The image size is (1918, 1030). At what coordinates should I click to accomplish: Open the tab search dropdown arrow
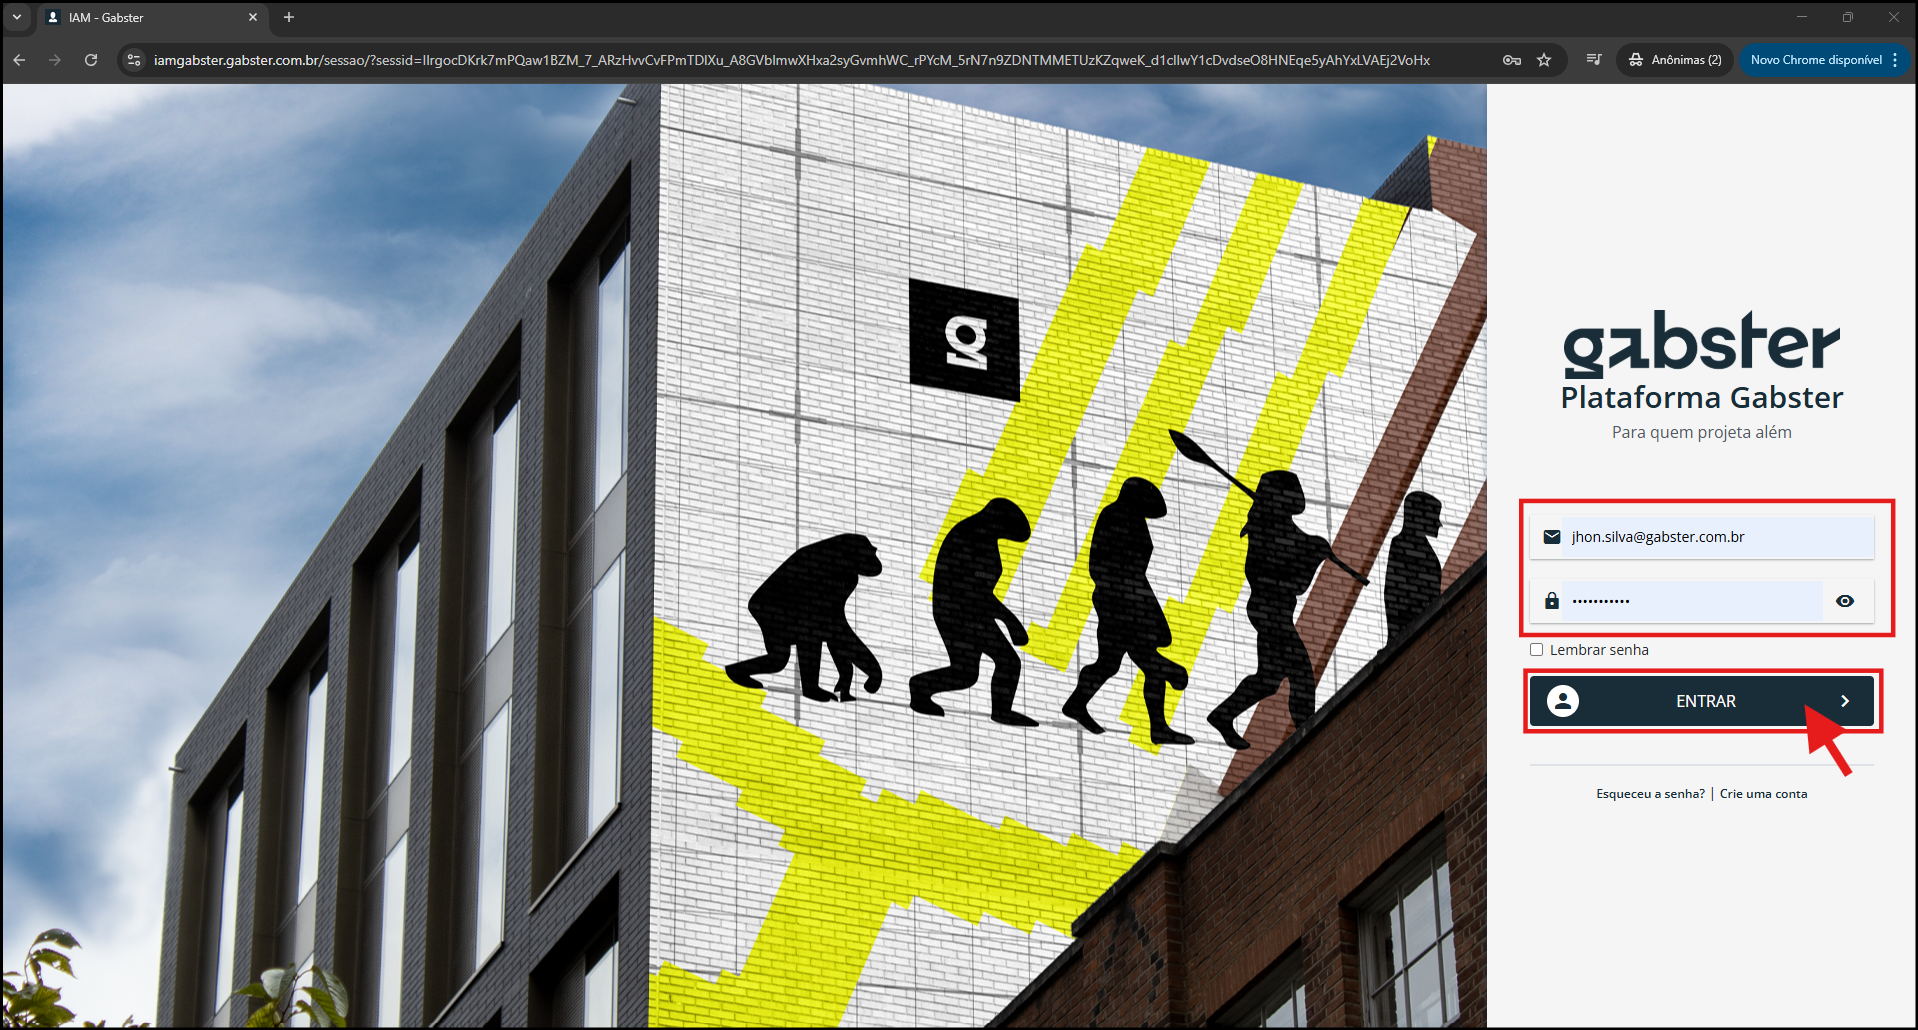tap(17, 17)
